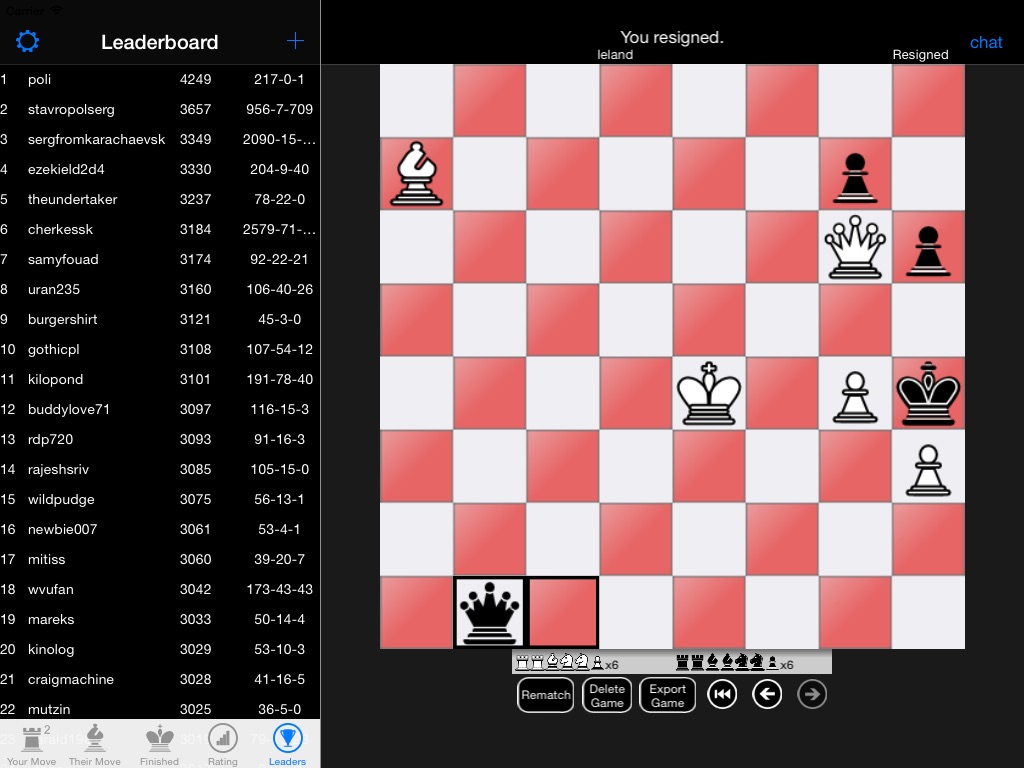The height and width of the screenshot is (768, 1024).
Task: Switch to the Finished tab
Action: 159,744
